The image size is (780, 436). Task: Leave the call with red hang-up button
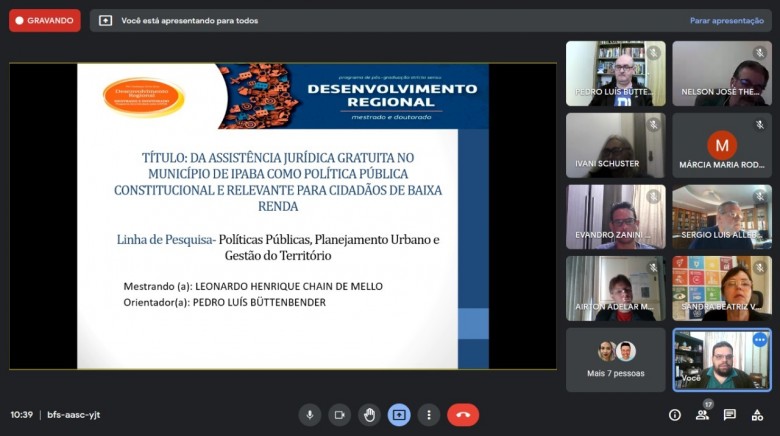click(463, 415)
